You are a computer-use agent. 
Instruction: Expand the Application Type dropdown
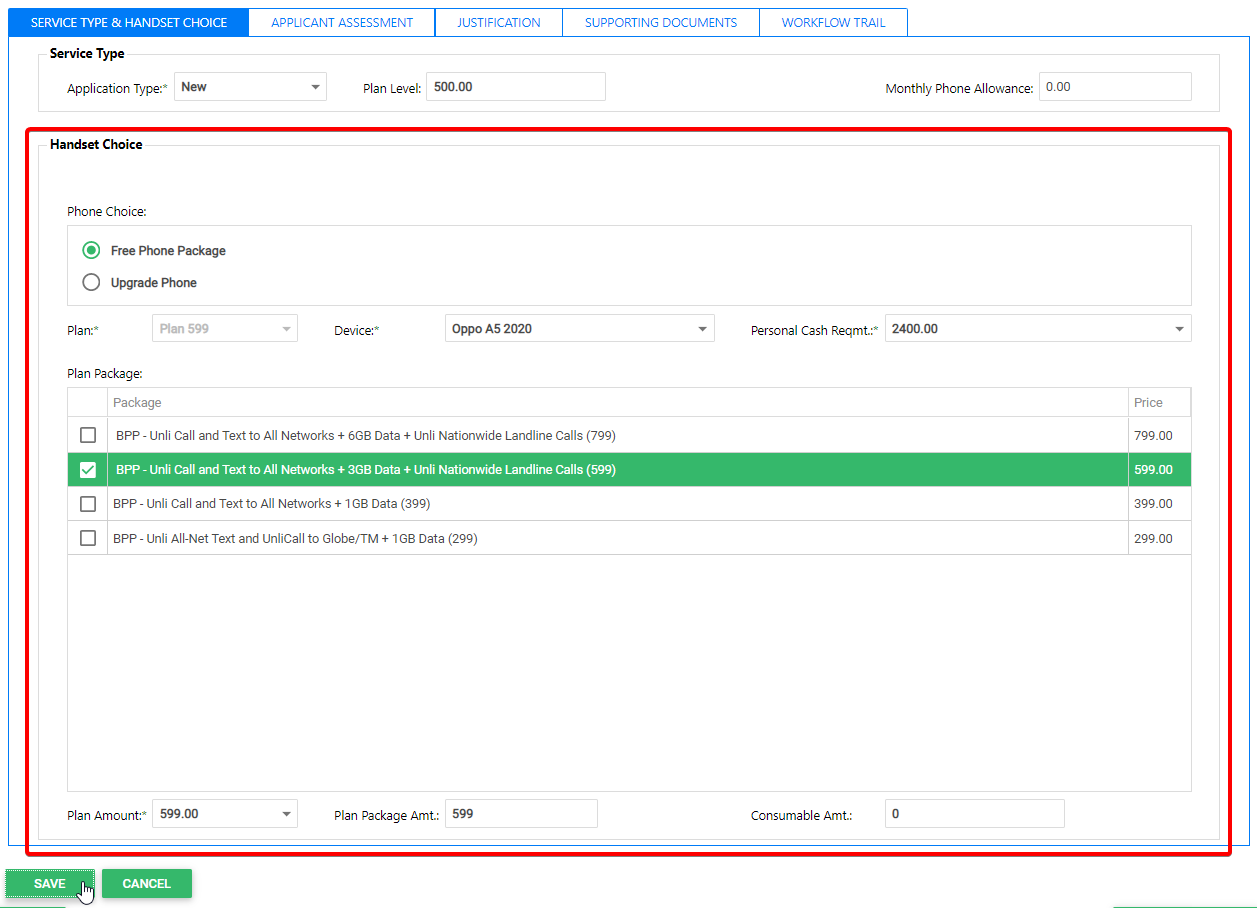pyautogui.click(x=250, y=87)
